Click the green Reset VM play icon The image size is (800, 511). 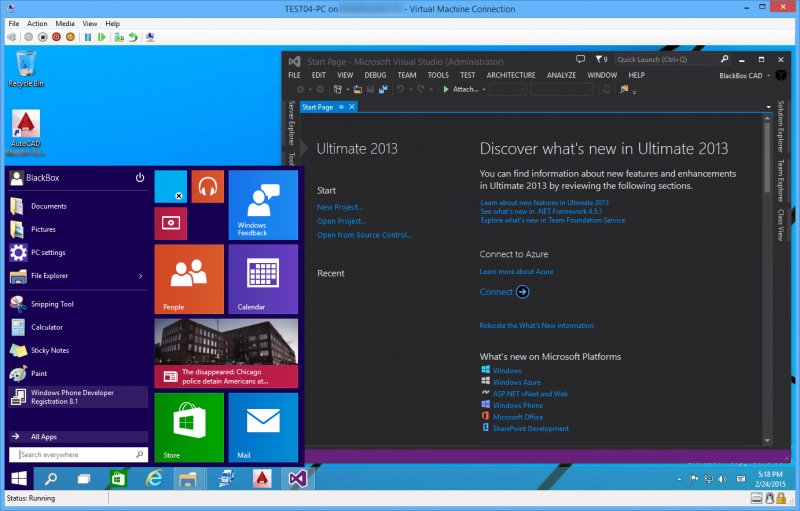102,37
